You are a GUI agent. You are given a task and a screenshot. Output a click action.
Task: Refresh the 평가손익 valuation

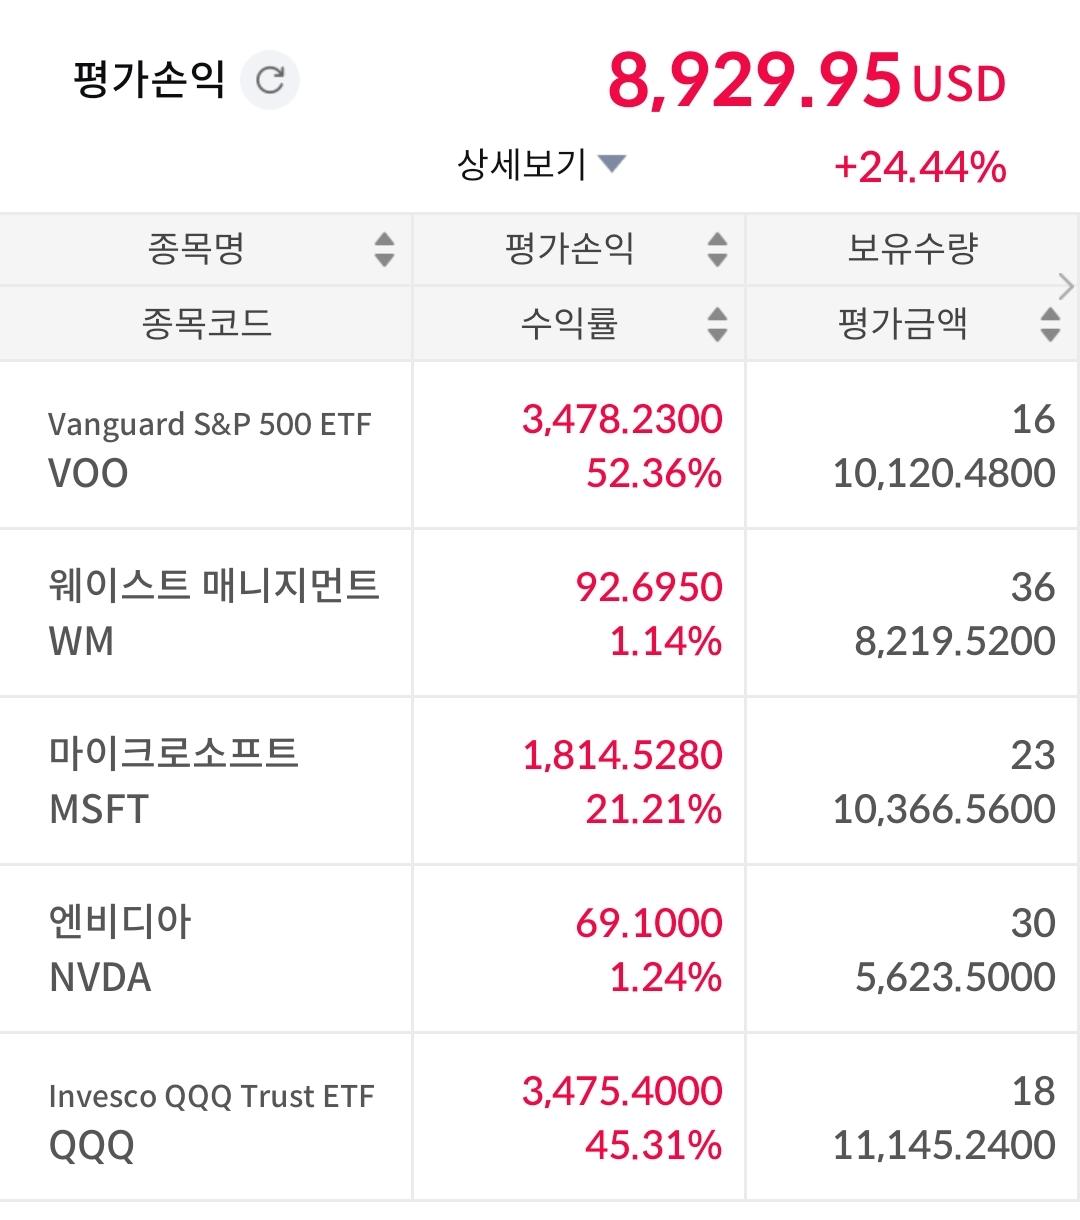coord(270,80)
